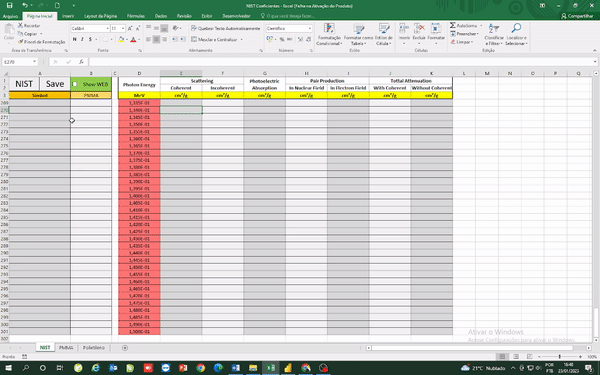Viewport: 600px width, 375px height.
Task: Click in the formula bar input
Action: 341,62
